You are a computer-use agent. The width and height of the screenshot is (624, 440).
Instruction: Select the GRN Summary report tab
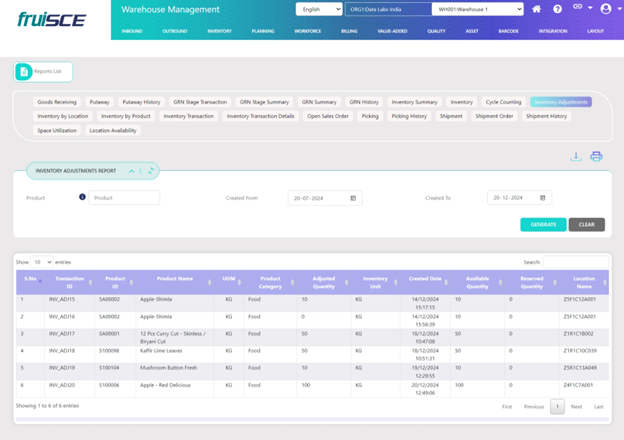[x=319, y=102]
